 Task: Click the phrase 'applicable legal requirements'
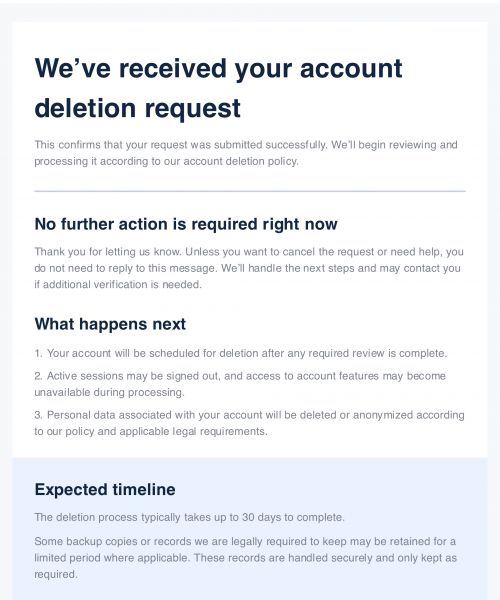point(193,432)
